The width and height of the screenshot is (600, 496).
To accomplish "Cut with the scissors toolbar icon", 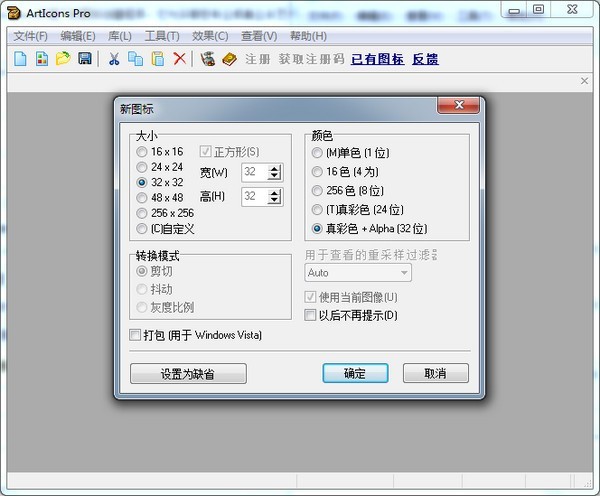I will [x=114, y=59].
